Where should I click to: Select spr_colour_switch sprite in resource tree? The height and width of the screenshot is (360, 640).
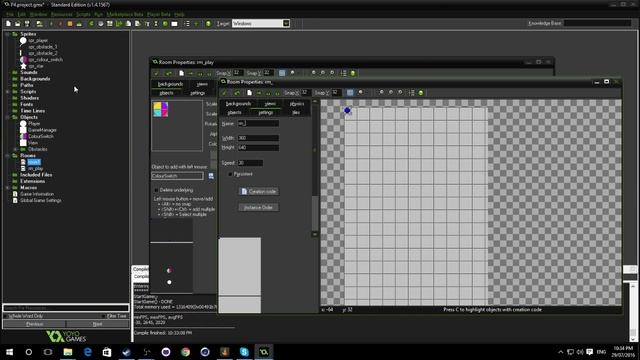pos(45,60)
